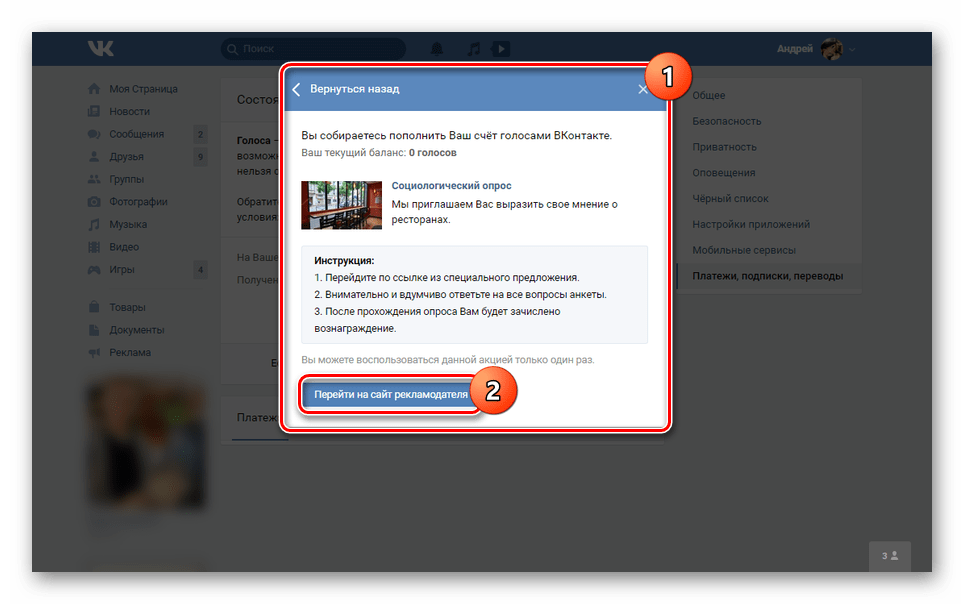964x604 pixels.
Task: Open notifications bell icon
Action: click(437, 49)
